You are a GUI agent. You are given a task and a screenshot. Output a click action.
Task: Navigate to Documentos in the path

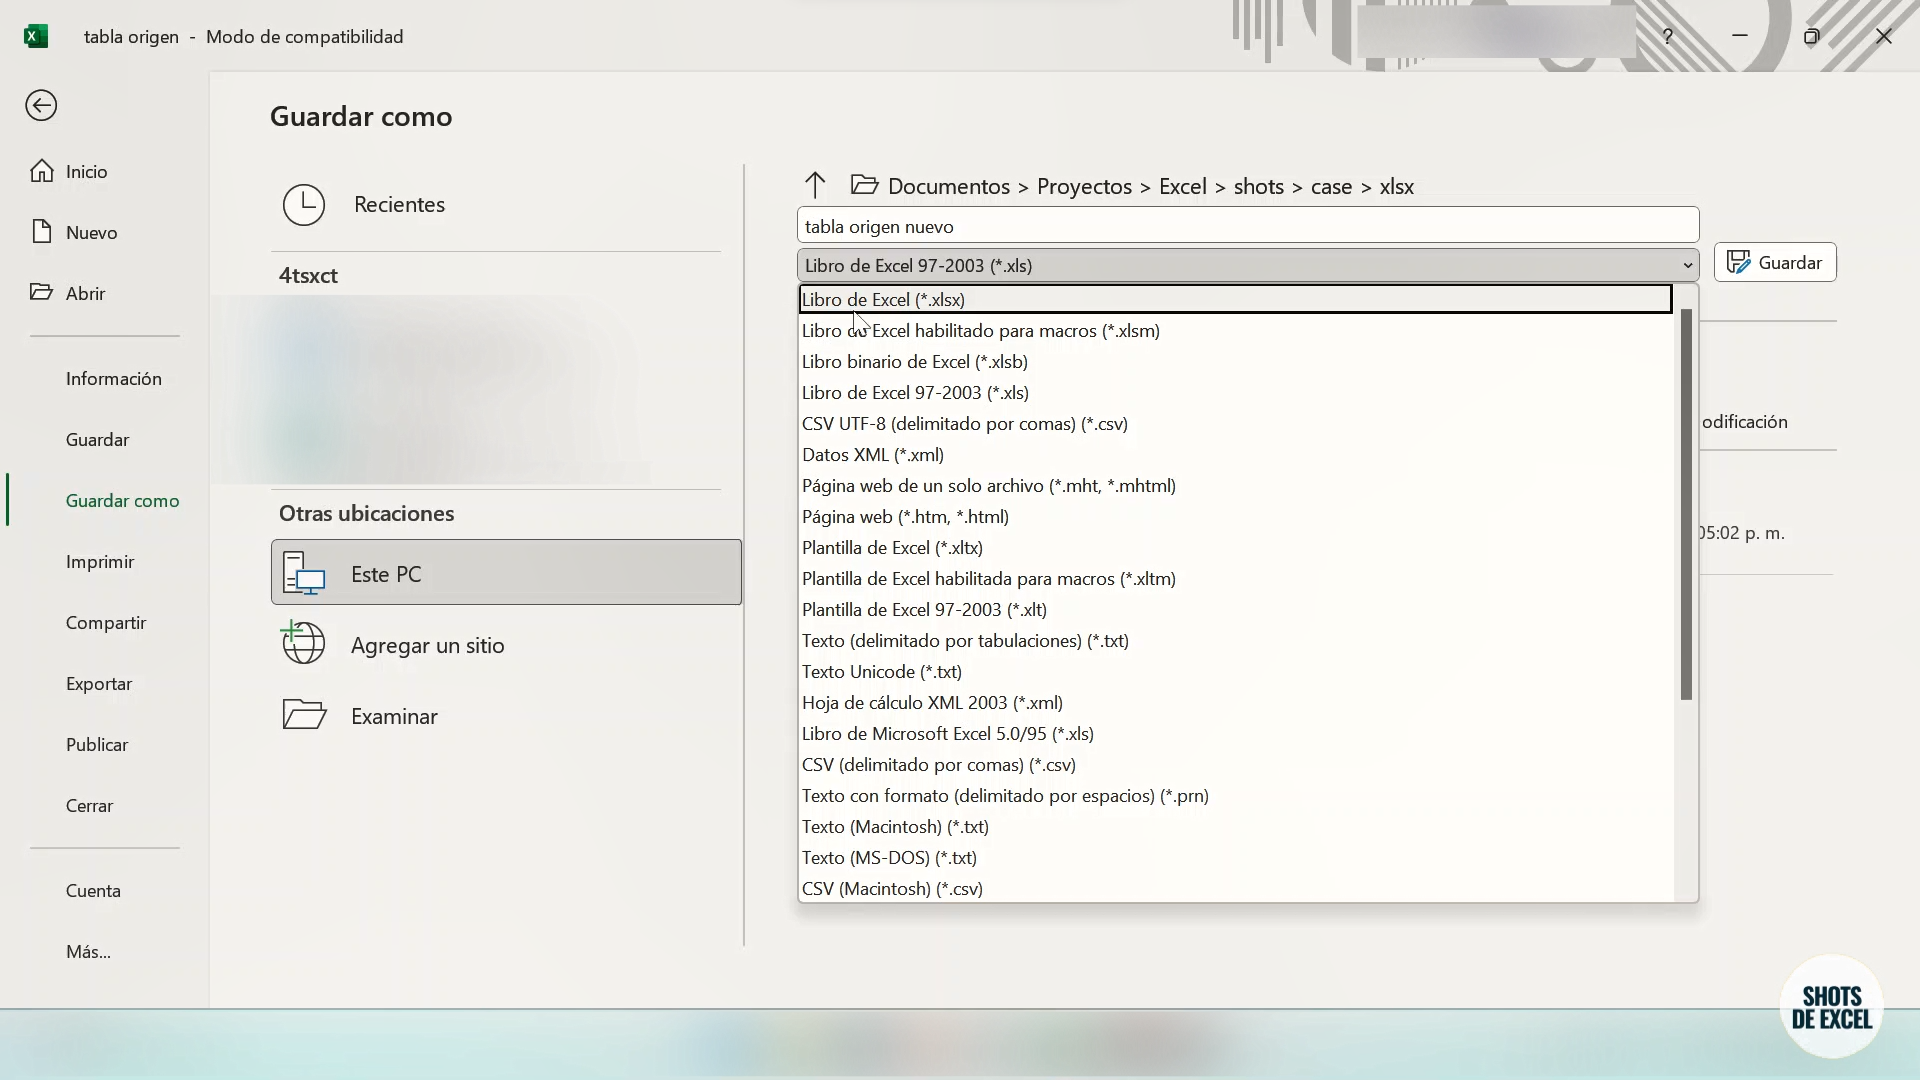949,186
